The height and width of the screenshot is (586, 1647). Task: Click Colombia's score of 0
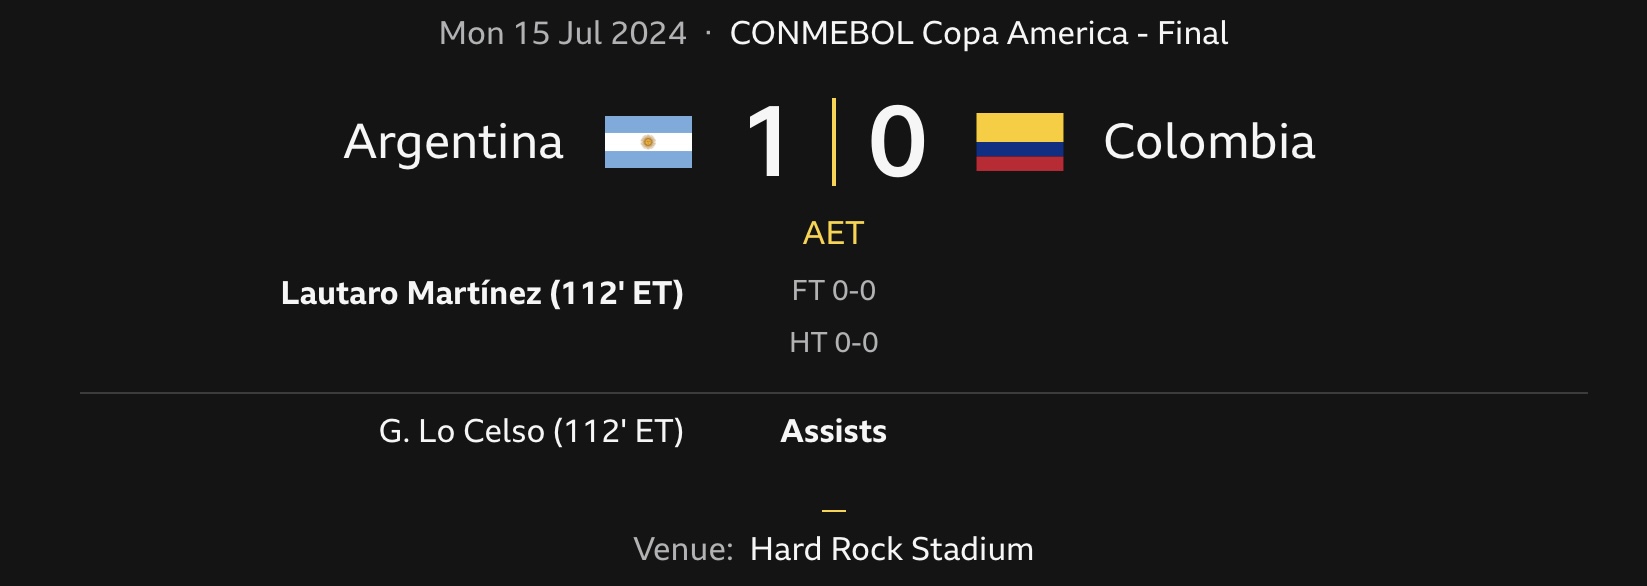click(x=896, y=142)
